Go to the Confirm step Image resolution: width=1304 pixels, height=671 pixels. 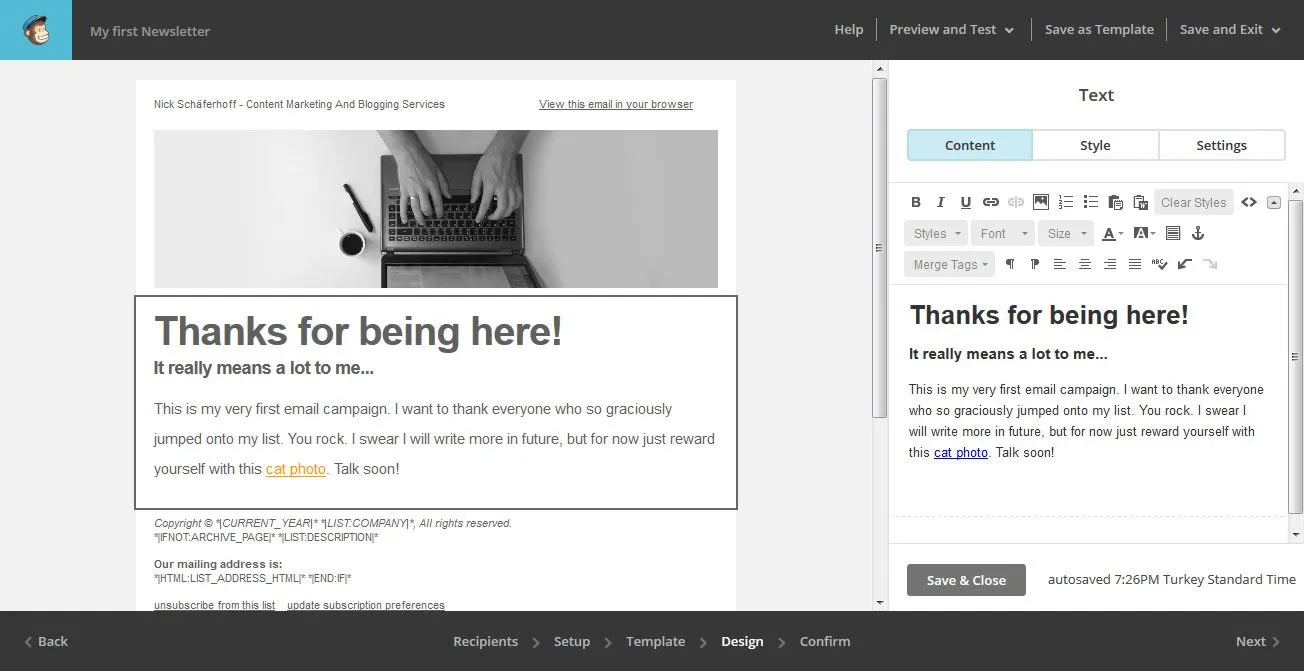(825, 641)
